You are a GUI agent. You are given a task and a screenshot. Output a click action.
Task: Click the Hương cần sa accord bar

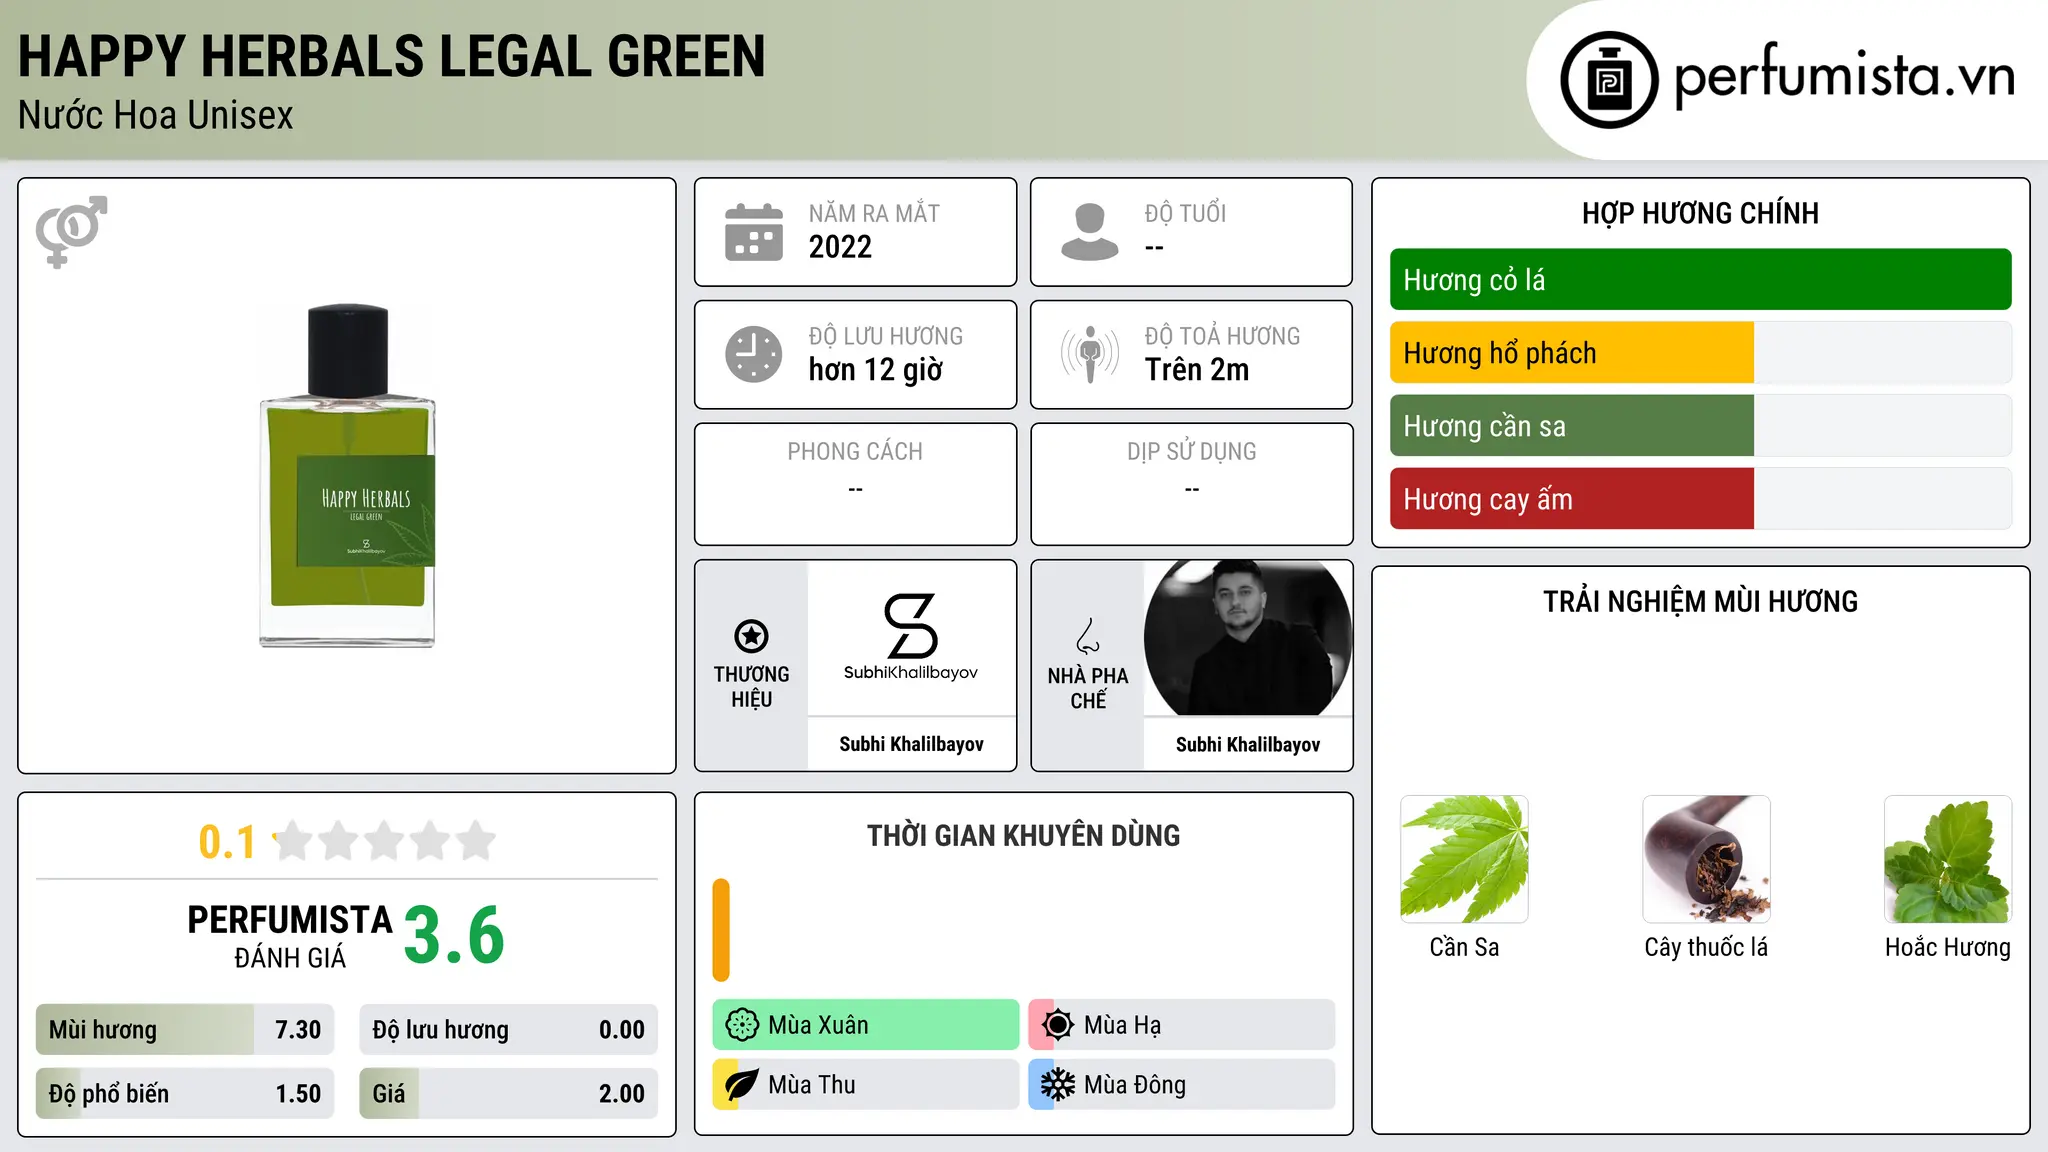[x=1700, y=426]
